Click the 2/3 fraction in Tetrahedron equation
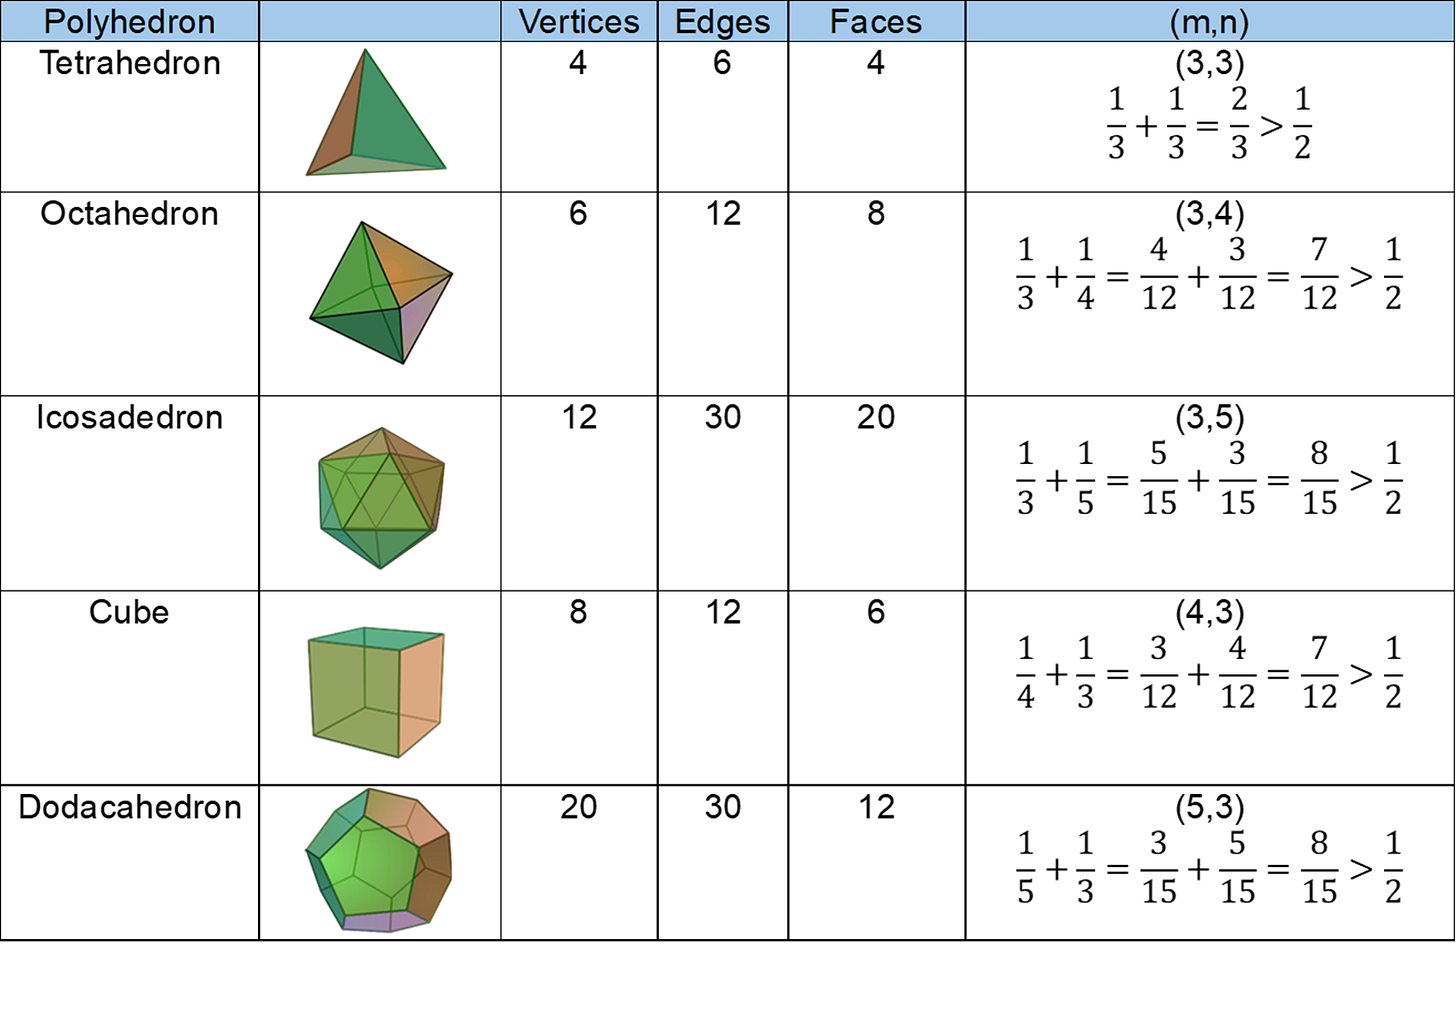The height and width of the screenshot is (1011, 1456). click(x=1239, y=124)
